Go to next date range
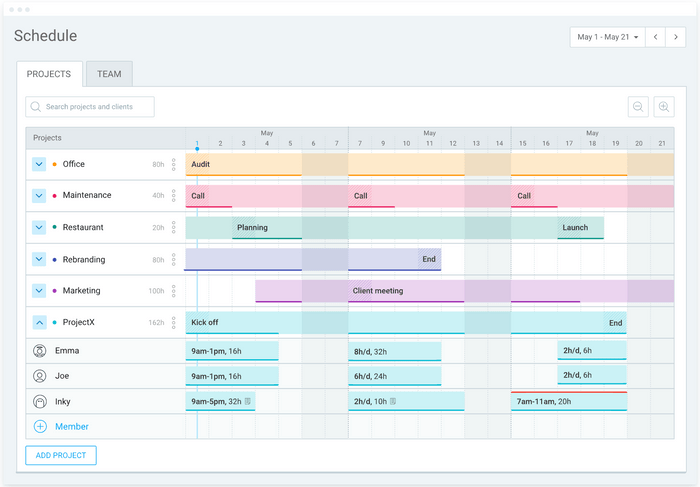This screenshot has height=487, width=700. tap(676, 37)
